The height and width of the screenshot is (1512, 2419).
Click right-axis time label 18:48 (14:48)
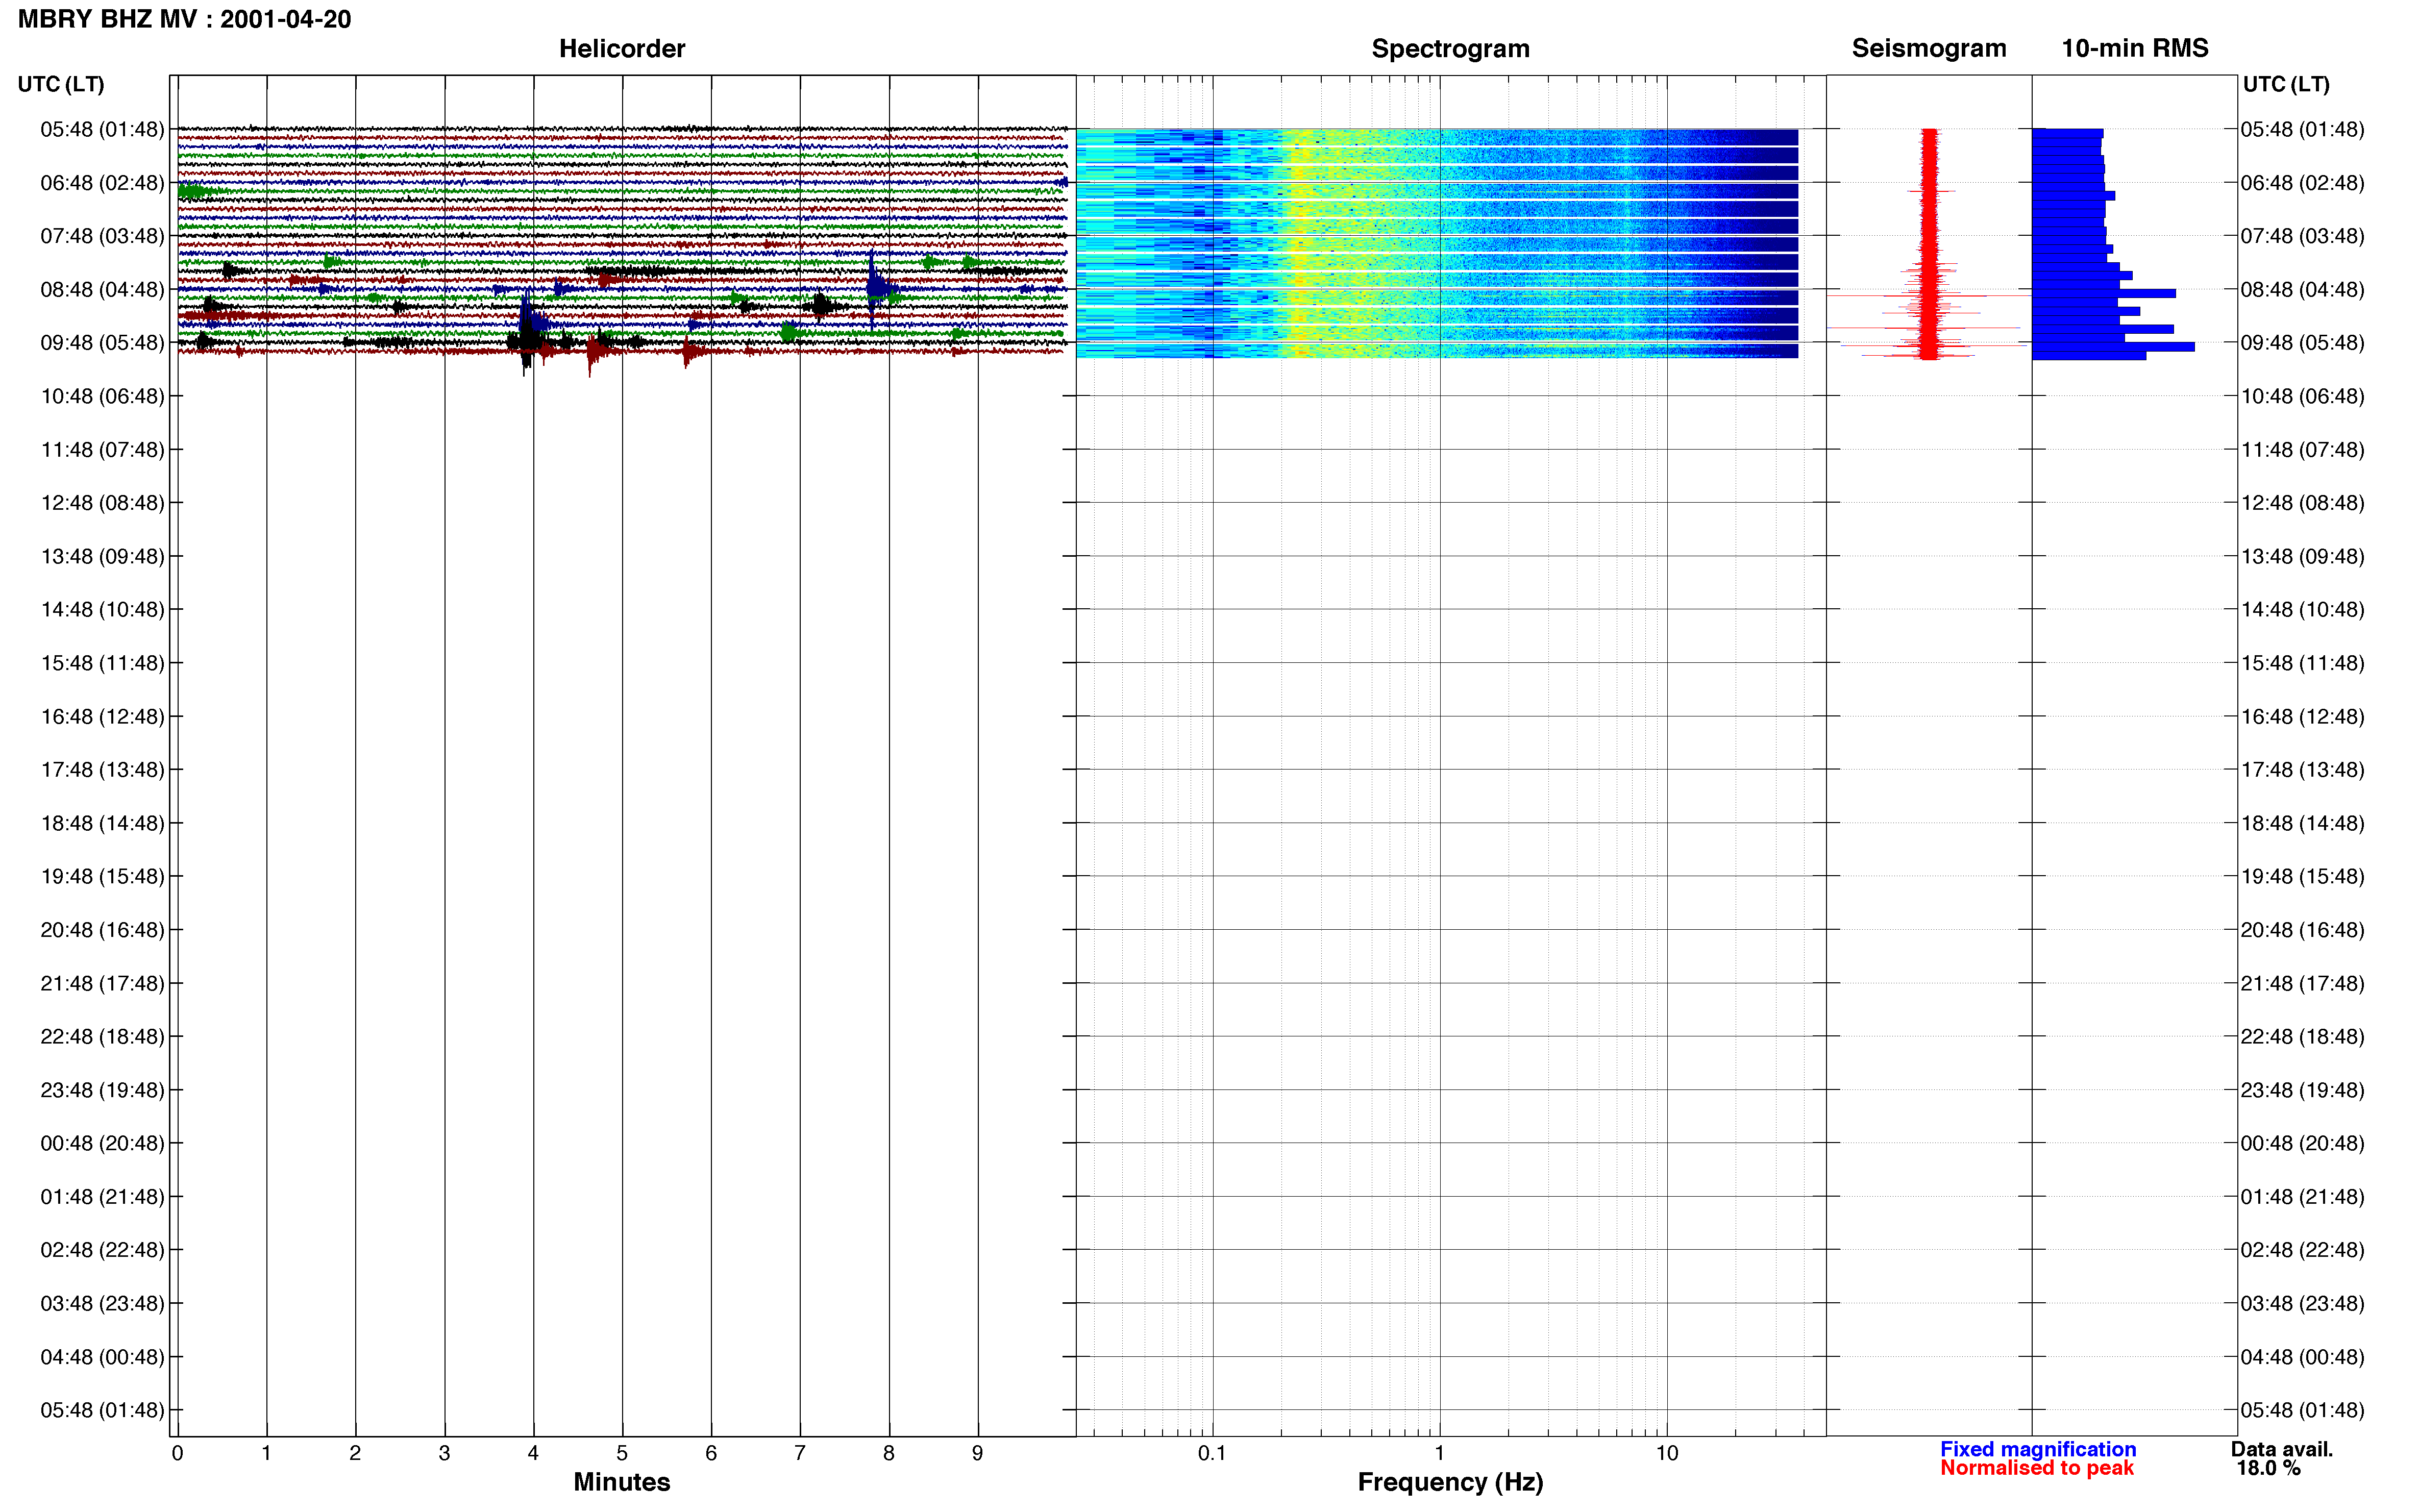(x=2302, y=823)
